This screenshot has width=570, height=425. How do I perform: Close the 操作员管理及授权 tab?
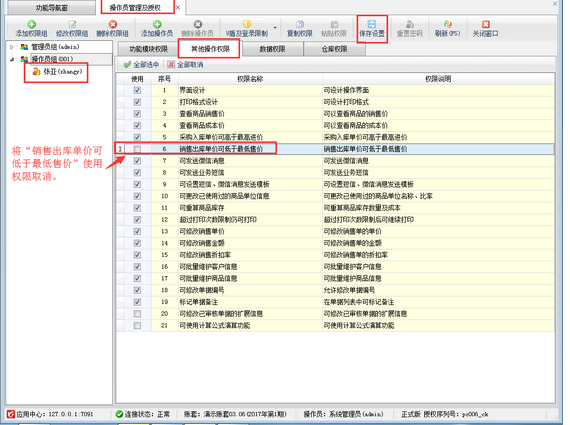click(x=178, y=8)
